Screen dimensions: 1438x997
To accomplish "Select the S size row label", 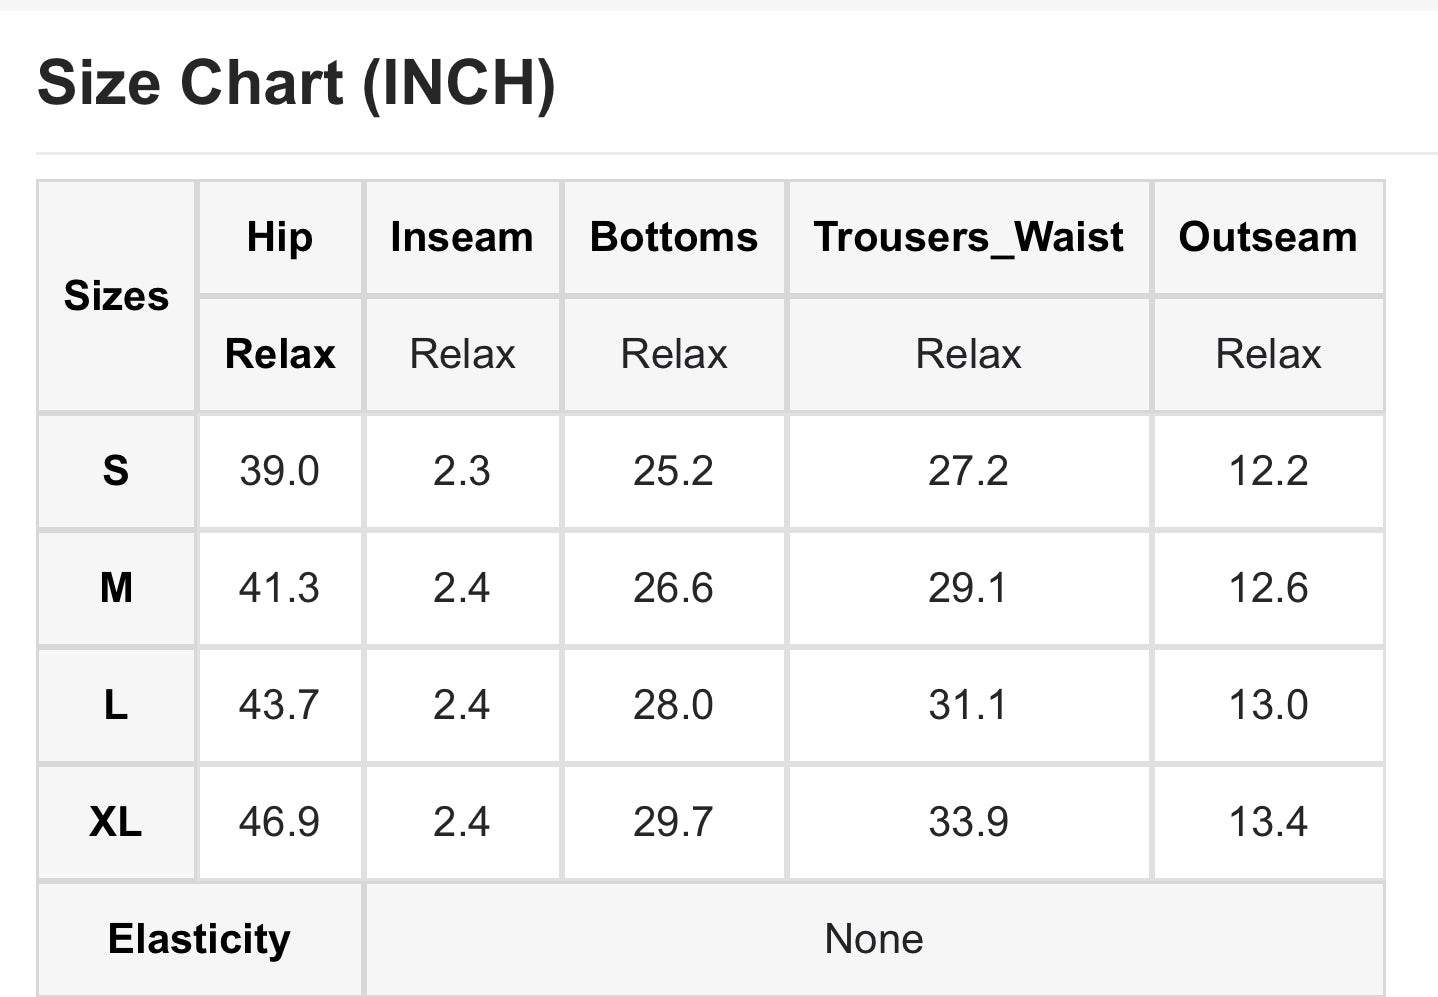I will click(x=116, y=470).
